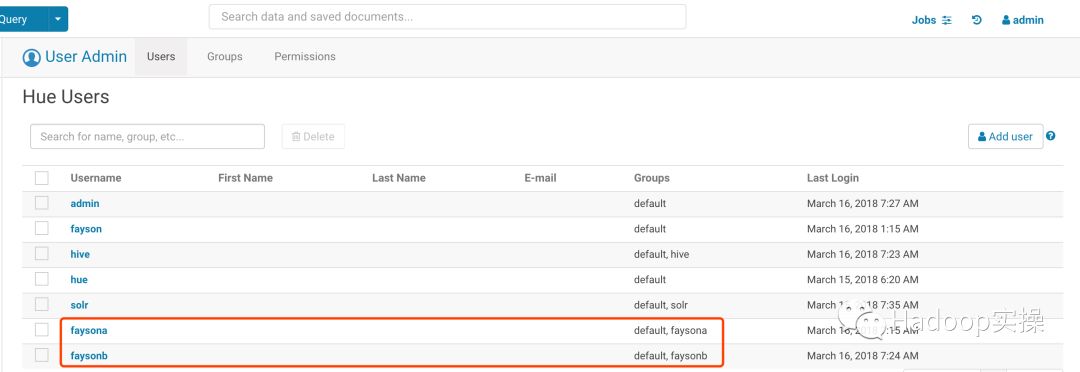The image size is (1080, 372).
Task: Open the hue username link
Action: point(79,280)
